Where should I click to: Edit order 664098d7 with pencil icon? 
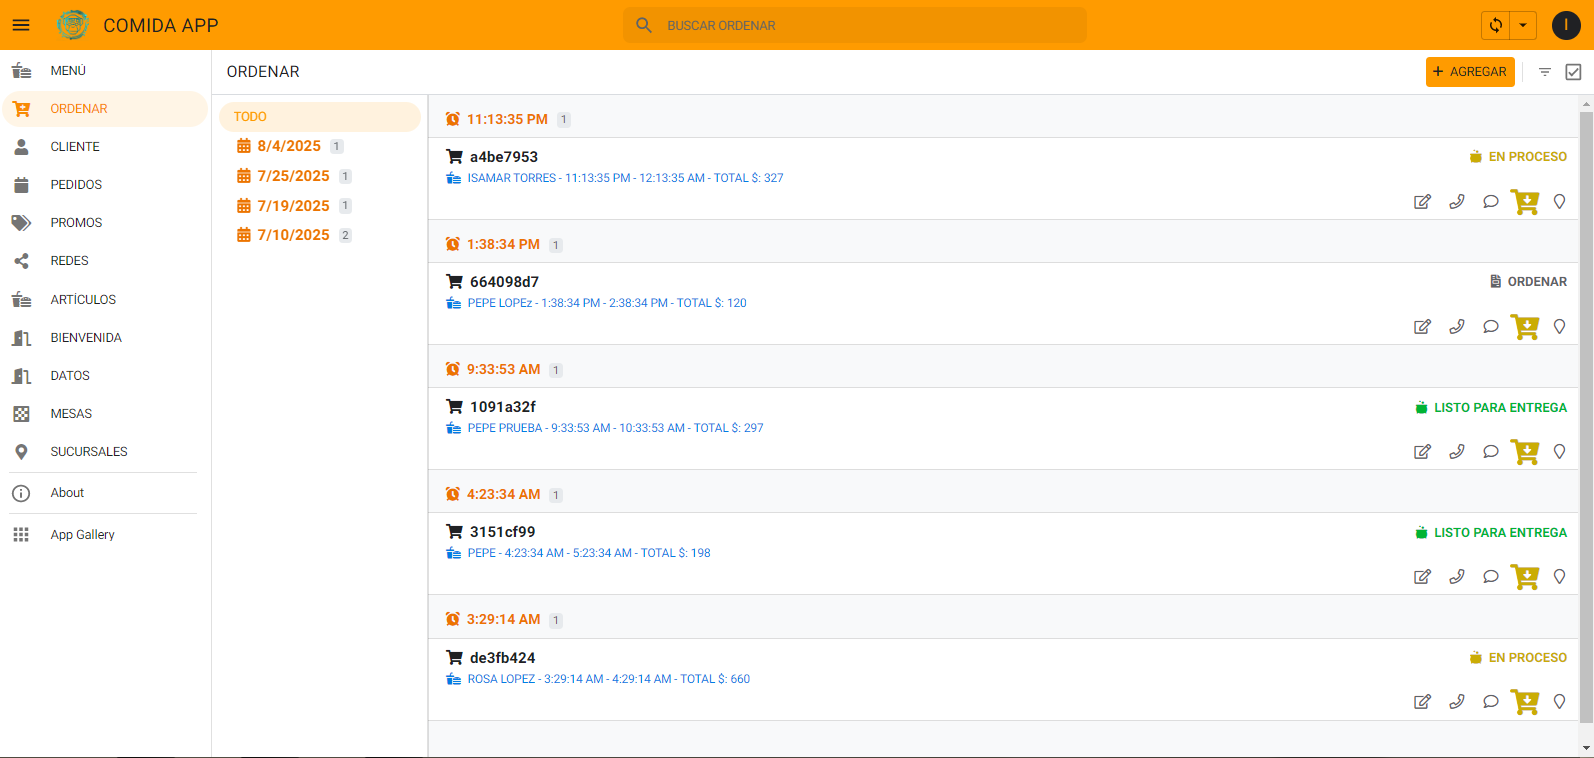coord(1422,327)
